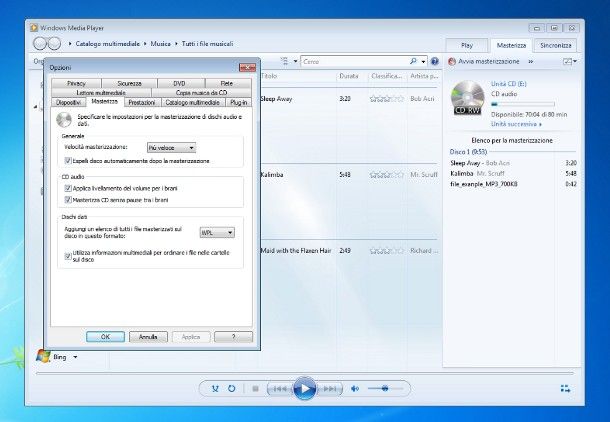Select Maid with the Flaxen Hair track
Image resolution: width=610 pixels, height=422 pixels.
(x=296, y=251)
